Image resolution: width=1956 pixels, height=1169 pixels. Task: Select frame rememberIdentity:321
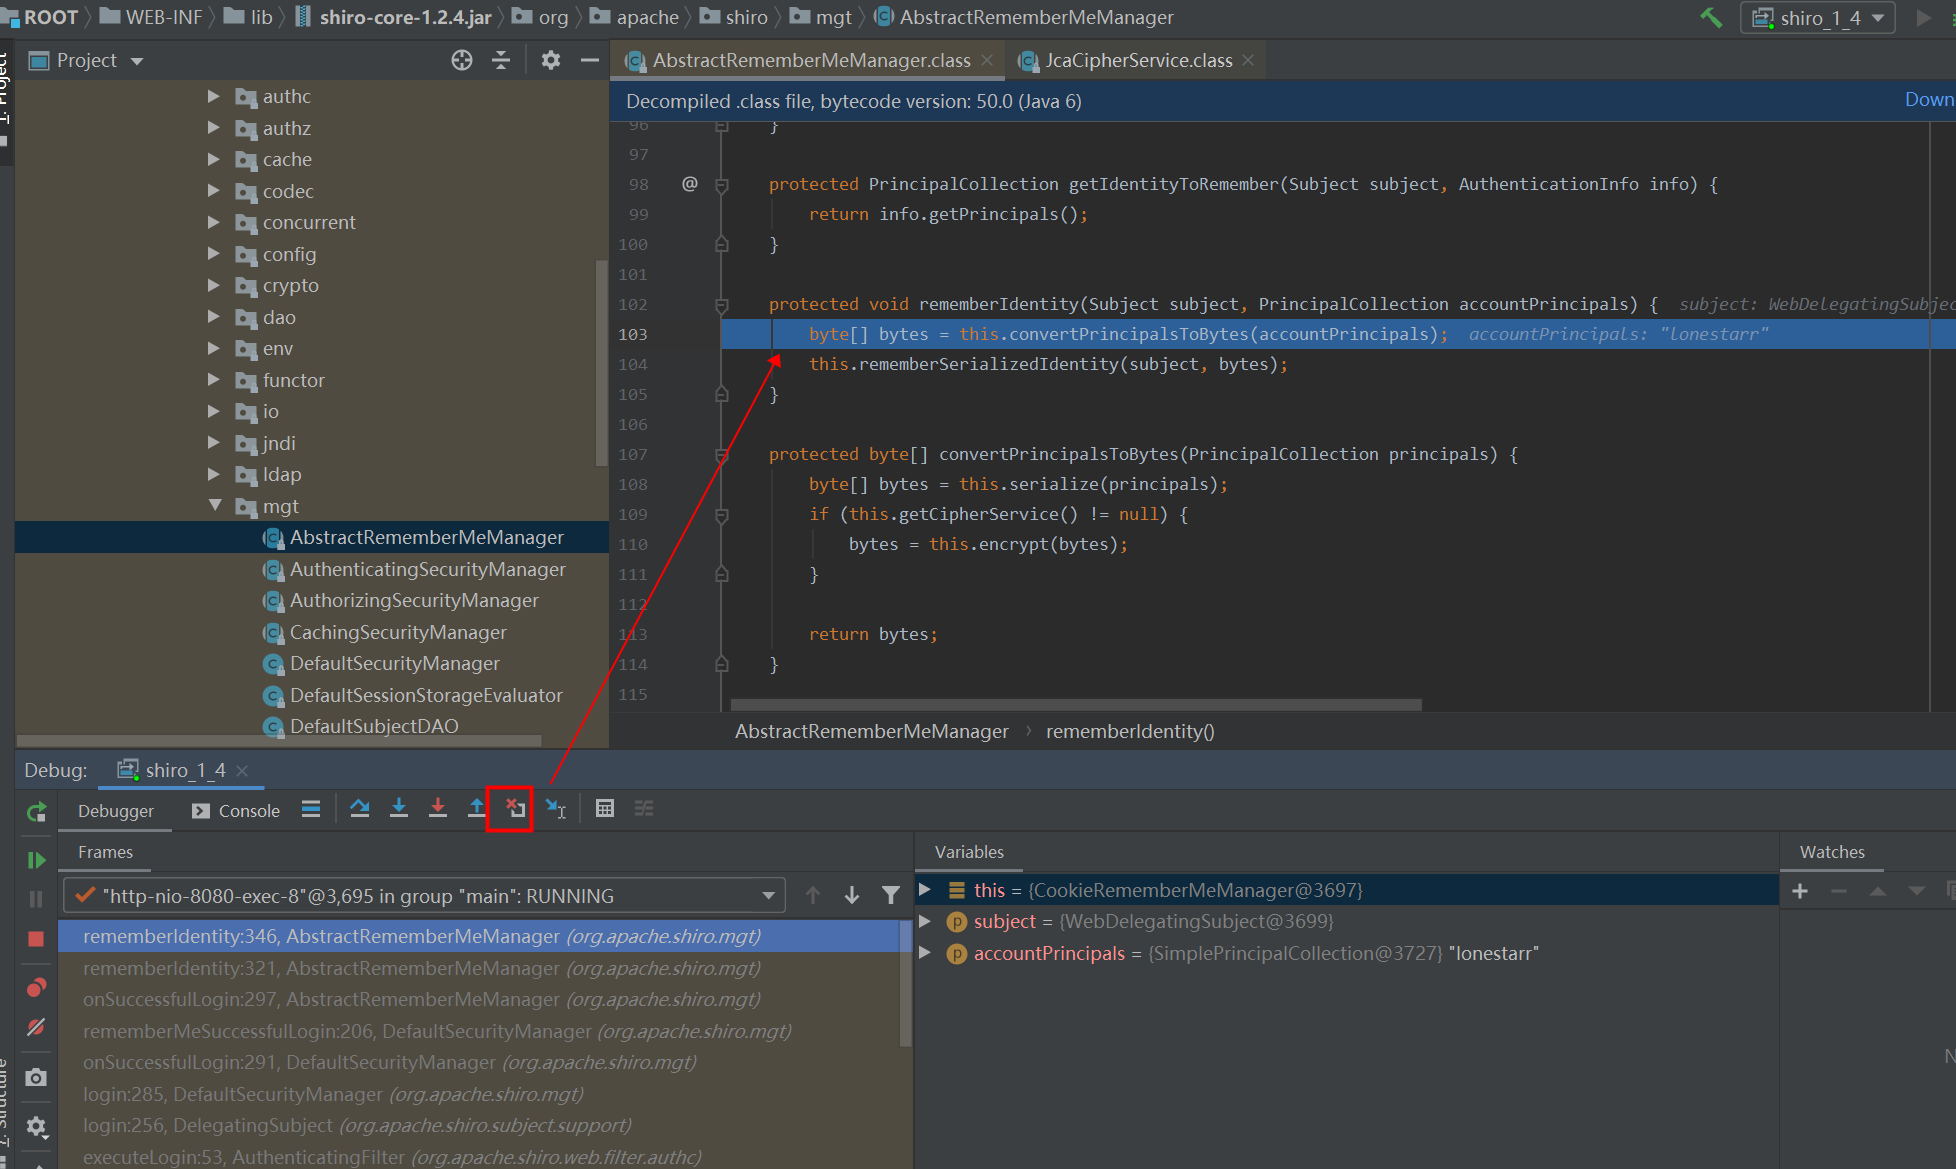click(480, 968)
